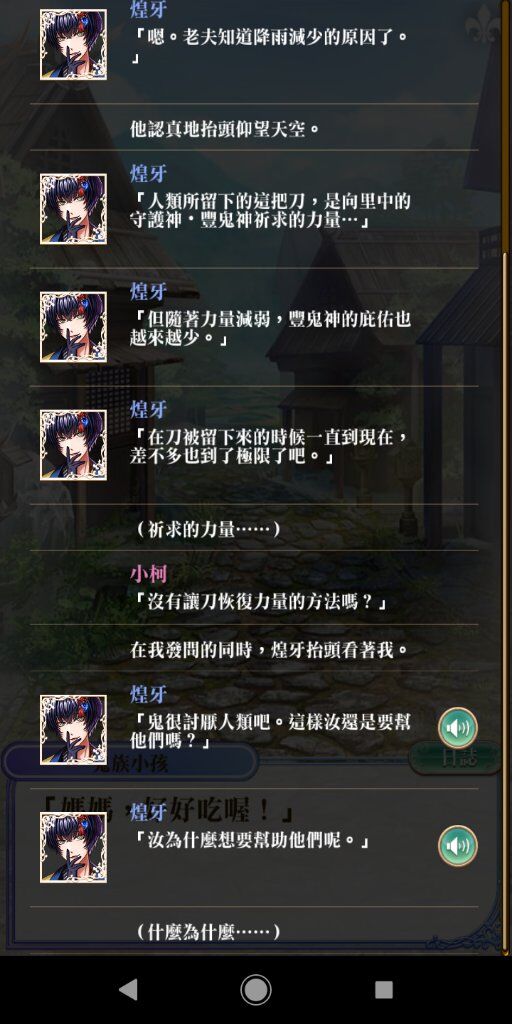
Task: Click 煌牙 portrait beside 在刀被留下來 line
Action: coord(73,445)
